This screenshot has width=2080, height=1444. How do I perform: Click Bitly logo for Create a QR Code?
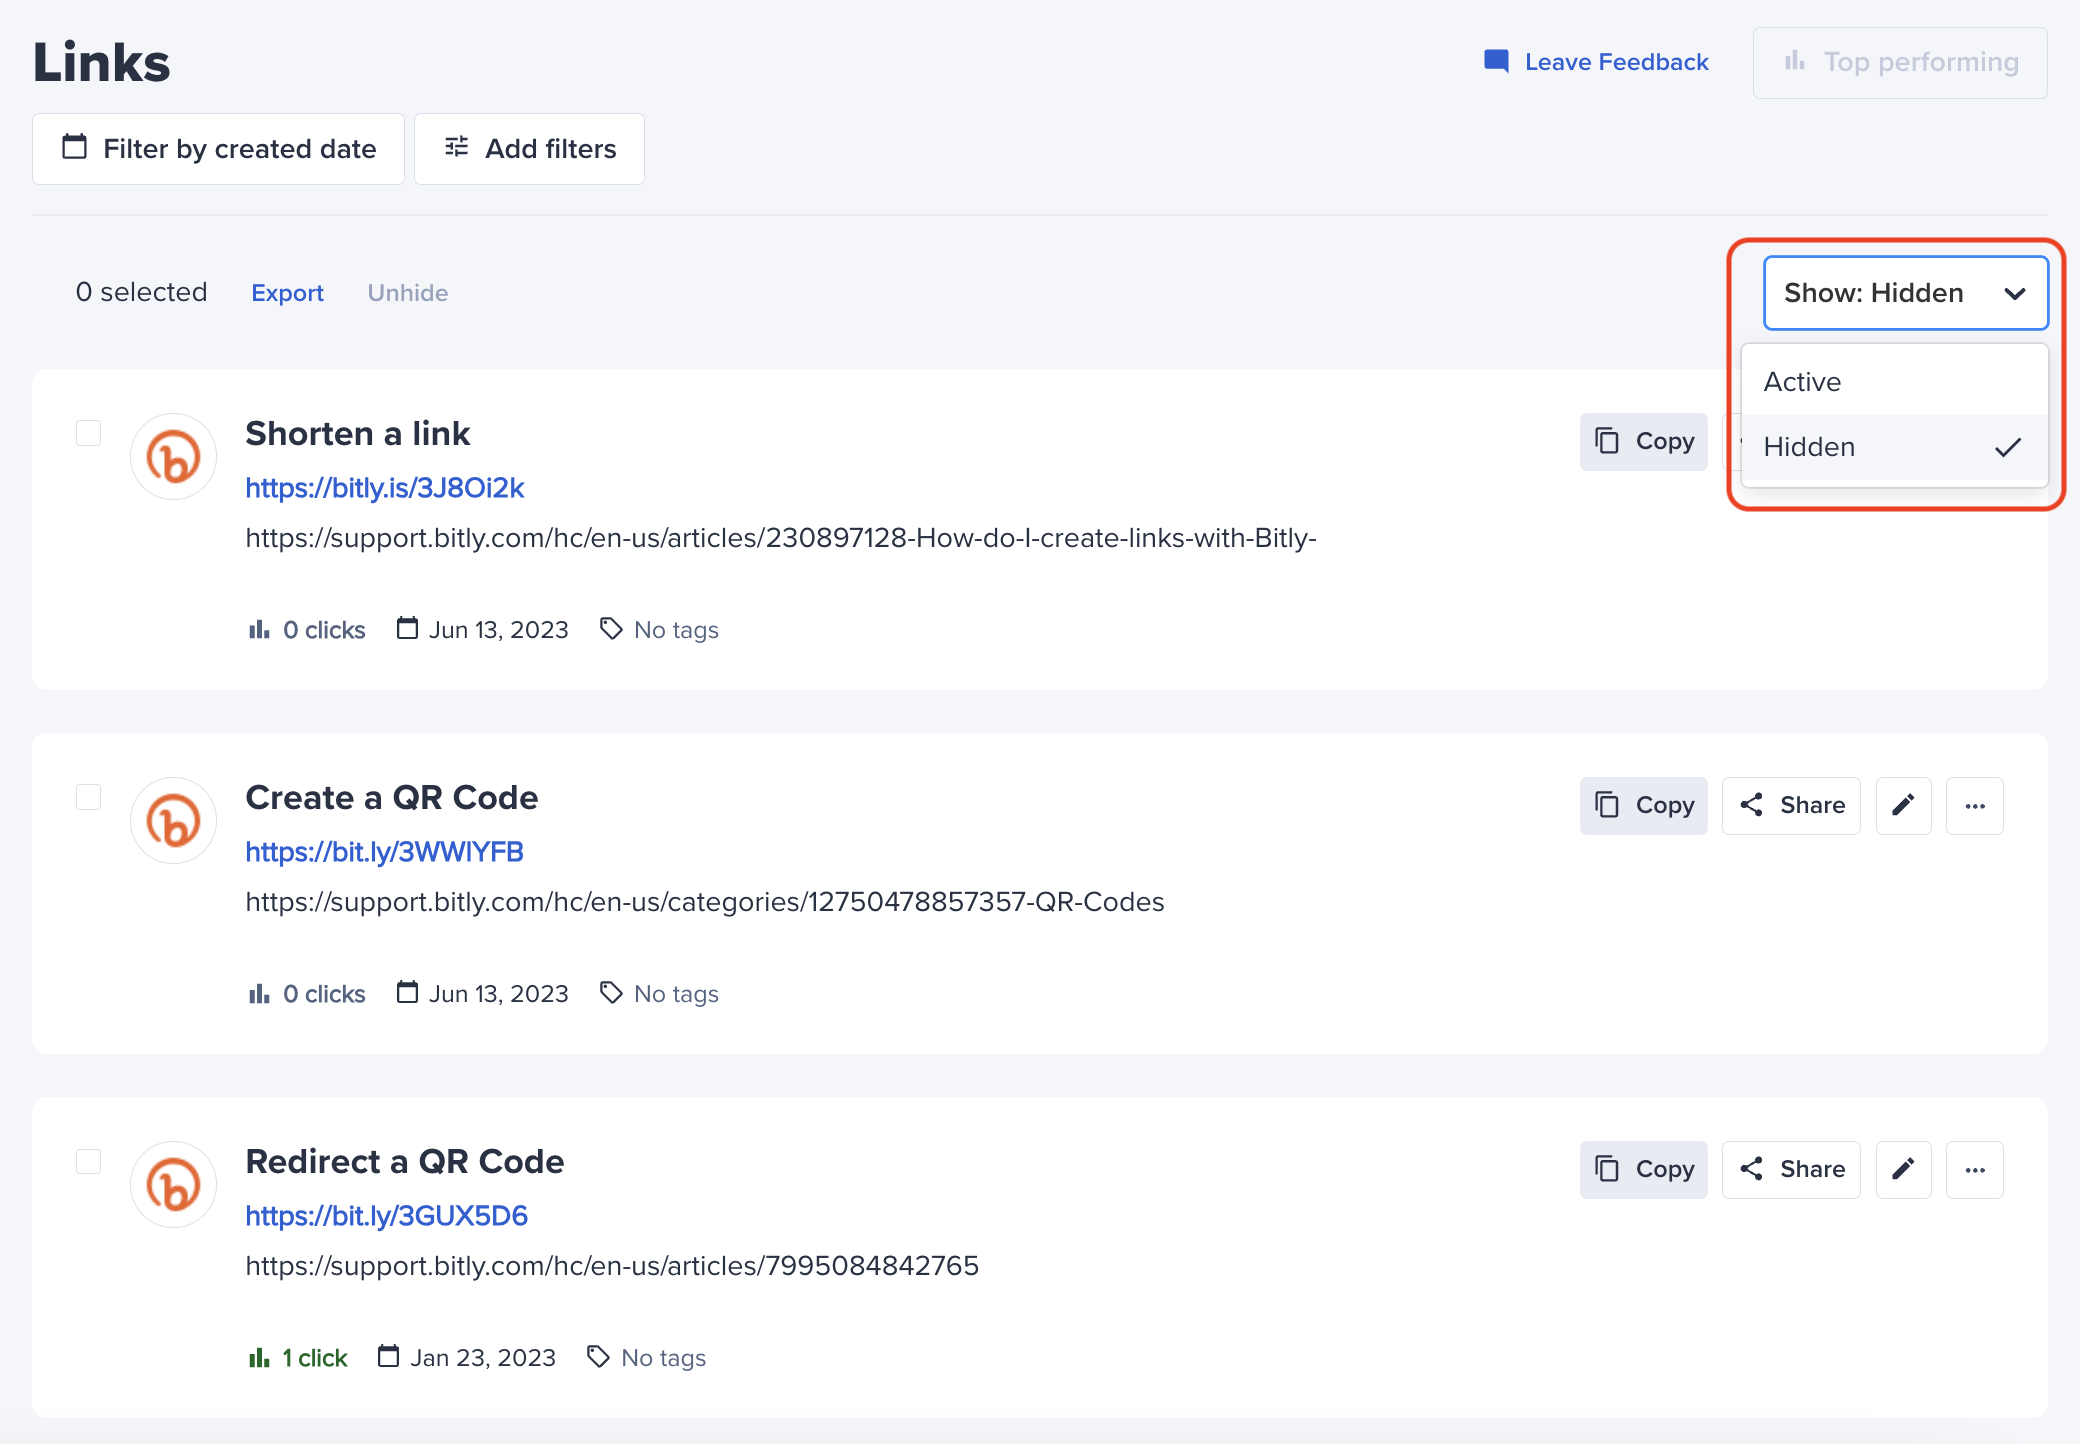174,821
